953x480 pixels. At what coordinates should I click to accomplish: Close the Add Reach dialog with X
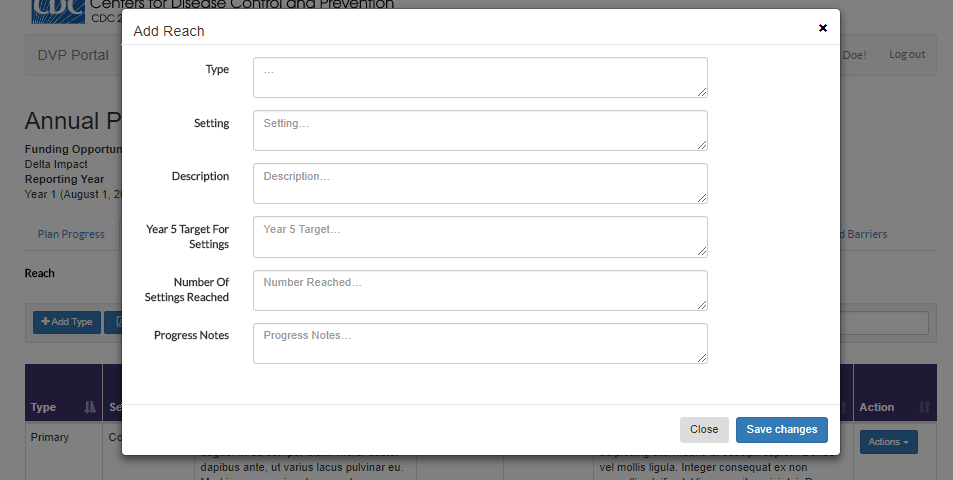(x=823, y=28)
